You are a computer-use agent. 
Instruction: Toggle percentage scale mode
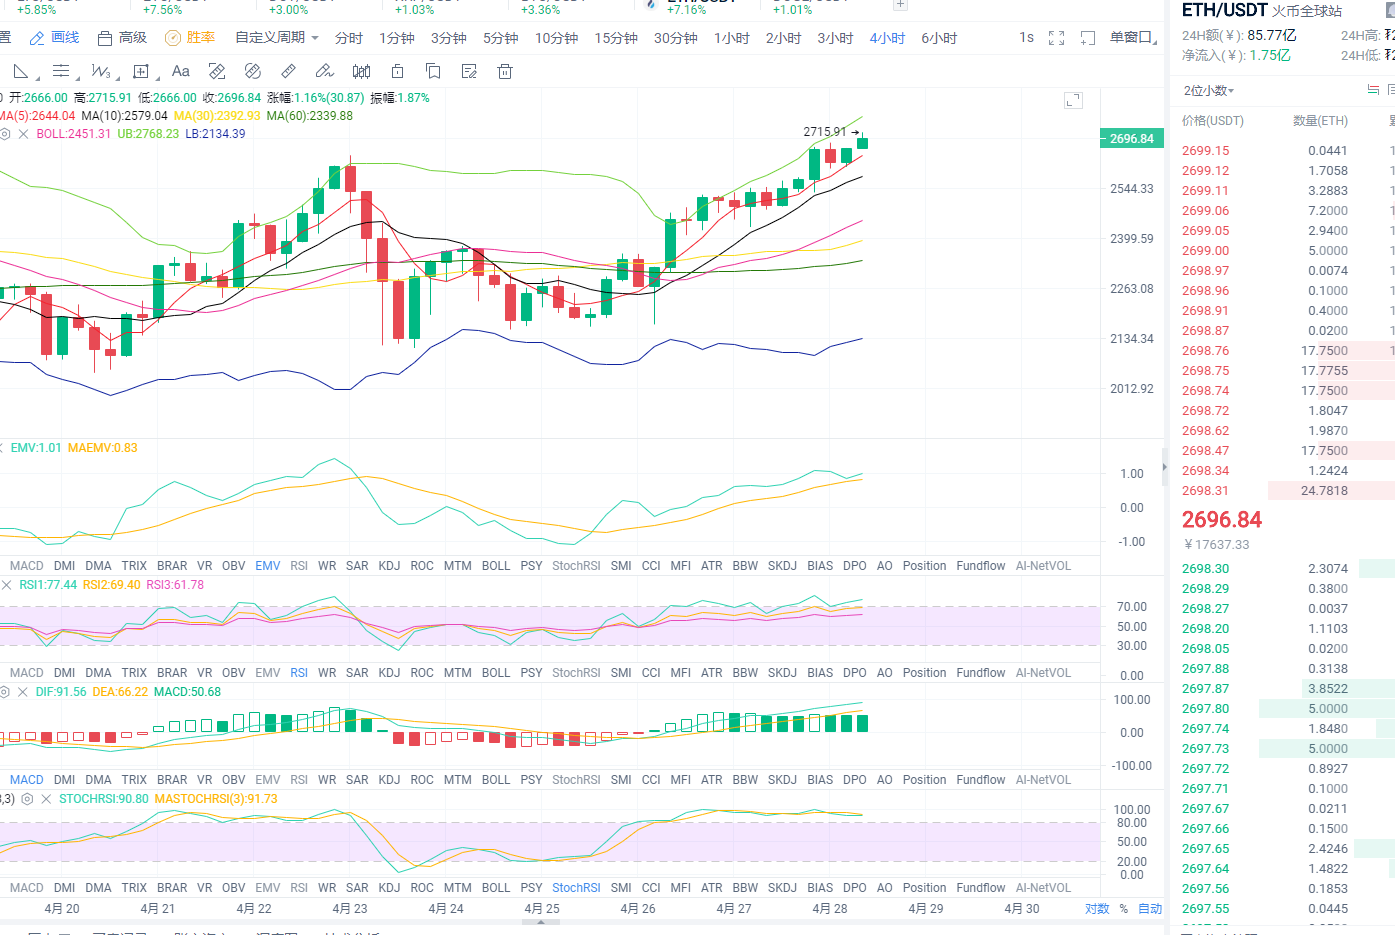point(1124,909)
